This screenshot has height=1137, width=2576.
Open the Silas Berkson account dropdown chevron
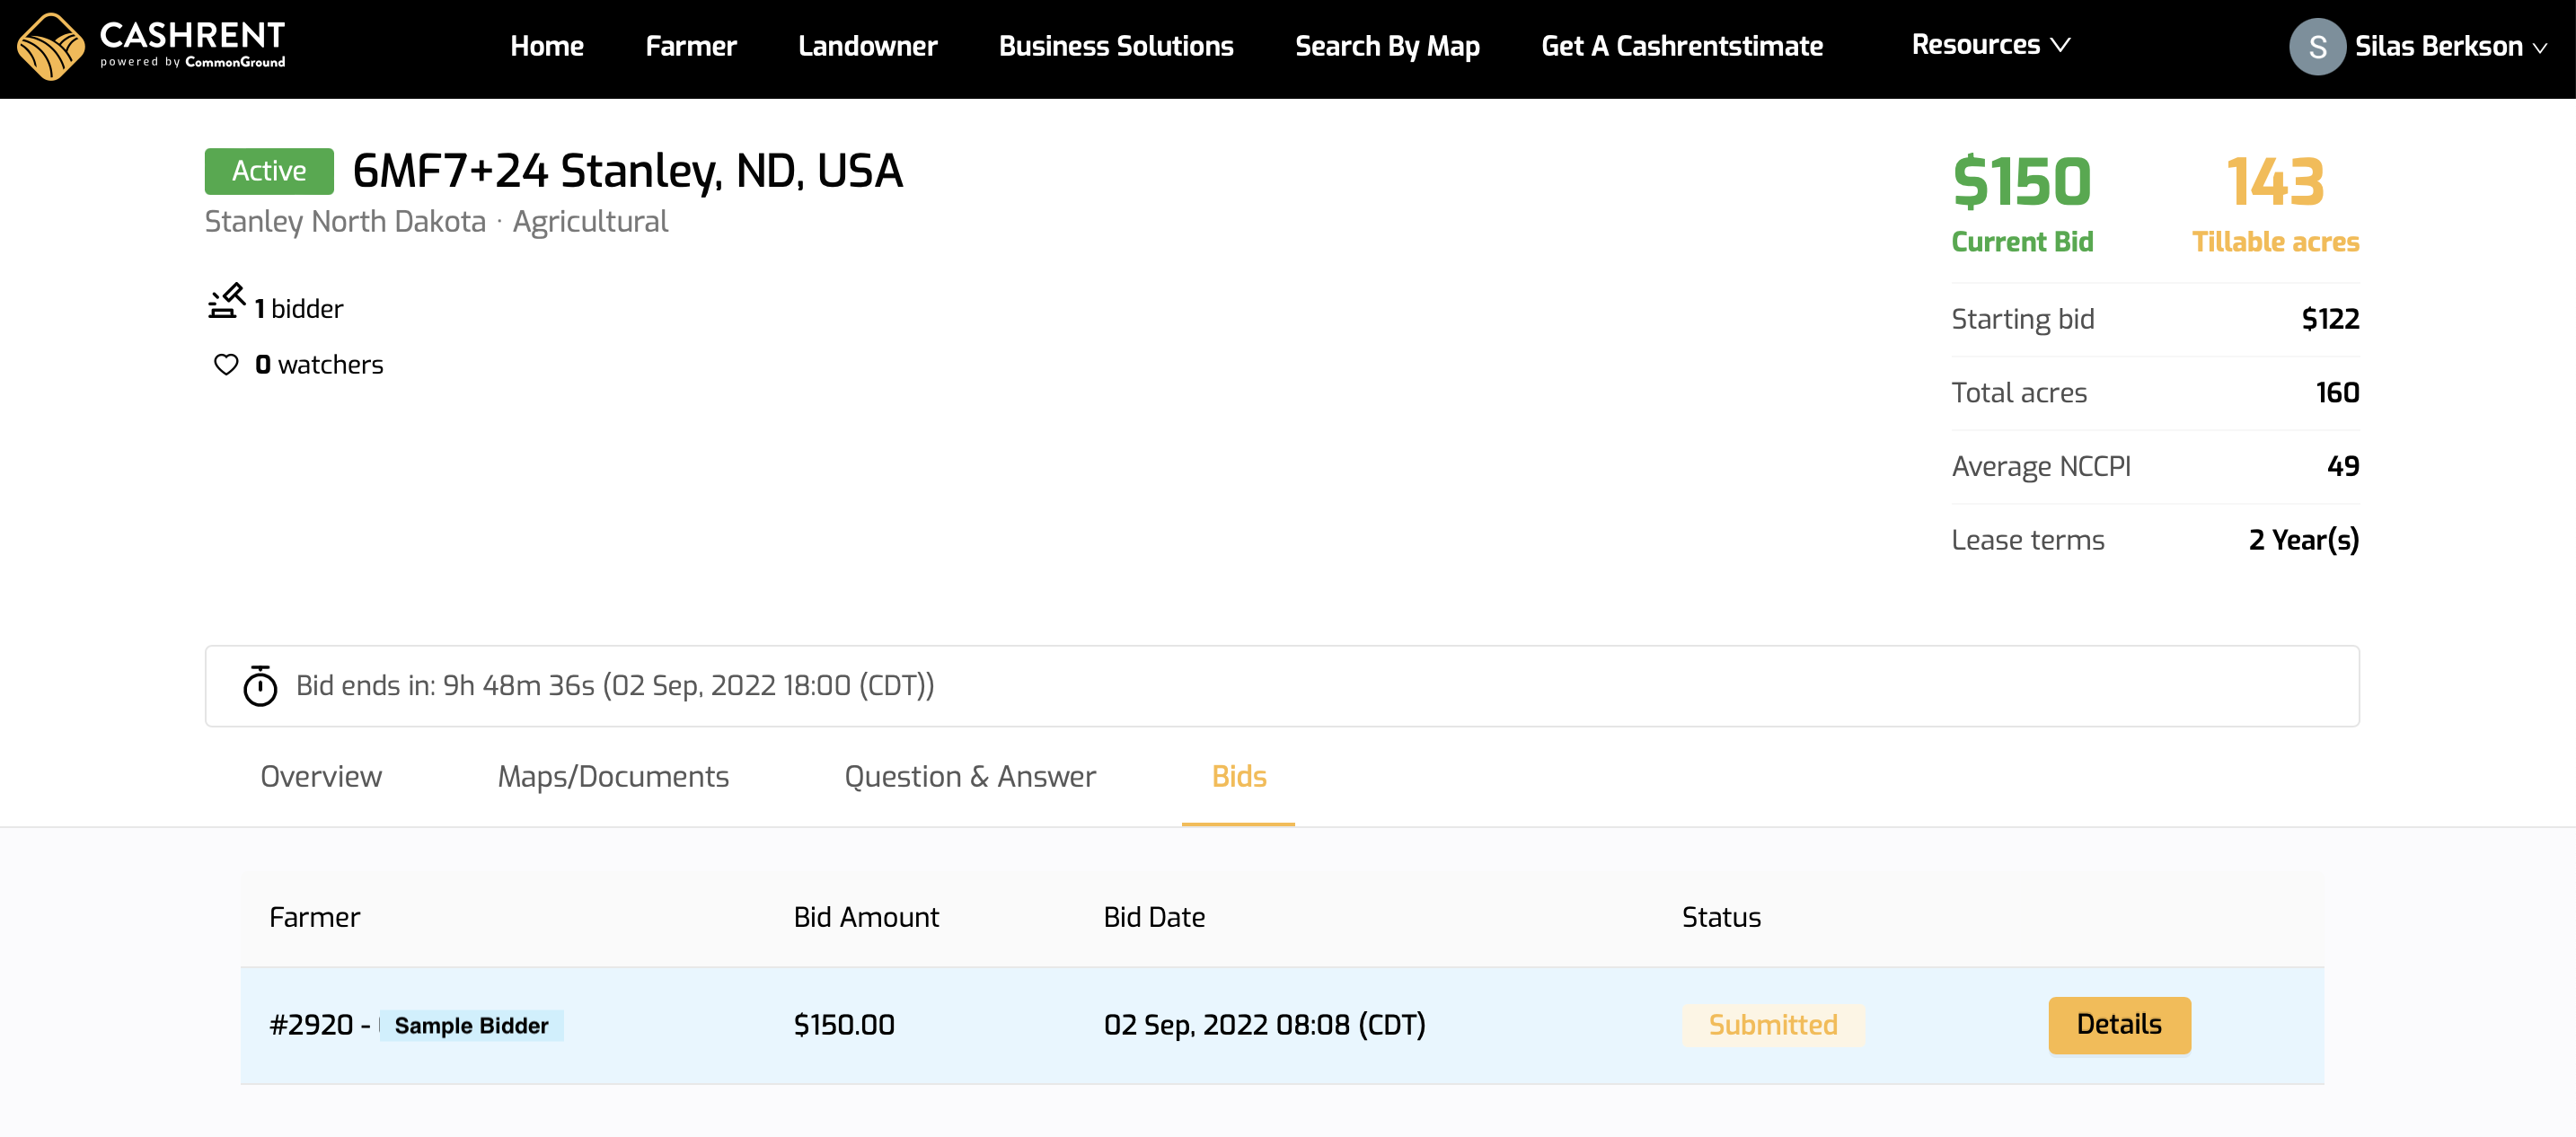tap(2540, 48)
